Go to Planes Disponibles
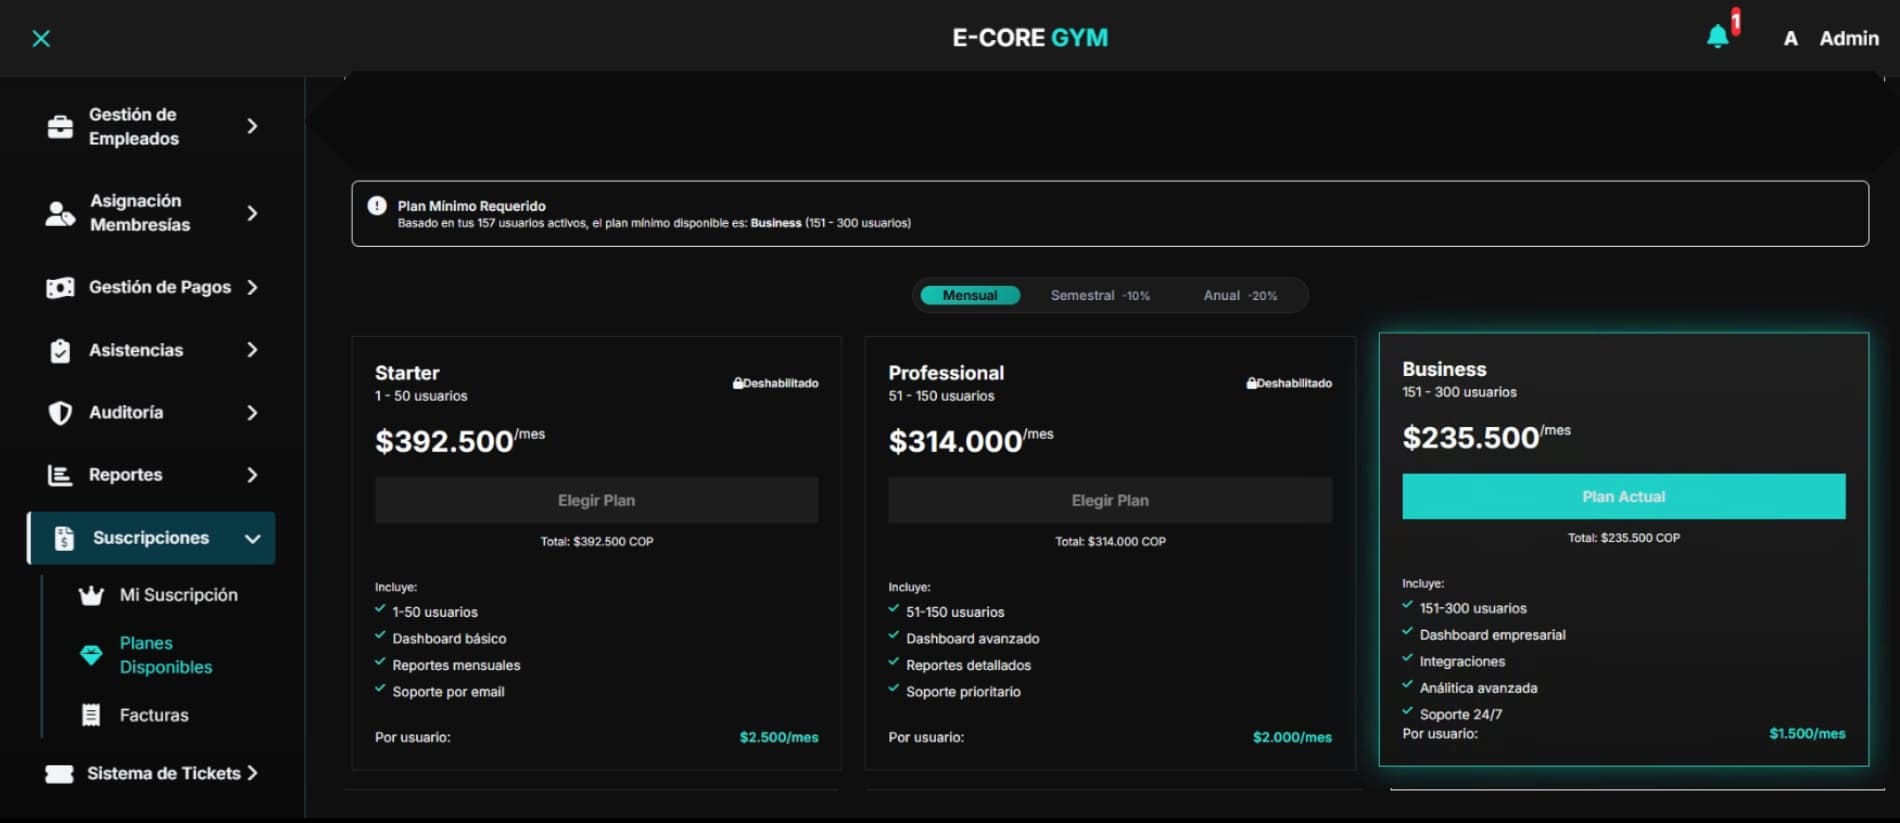 (x=166, y=655)
